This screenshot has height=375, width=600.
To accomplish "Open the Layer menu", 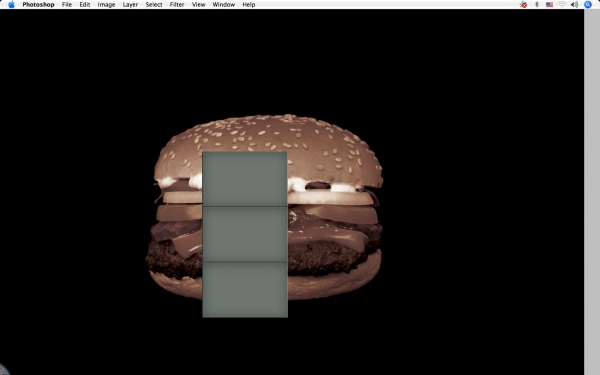I will pyautogui.click(x=130, y=5).
